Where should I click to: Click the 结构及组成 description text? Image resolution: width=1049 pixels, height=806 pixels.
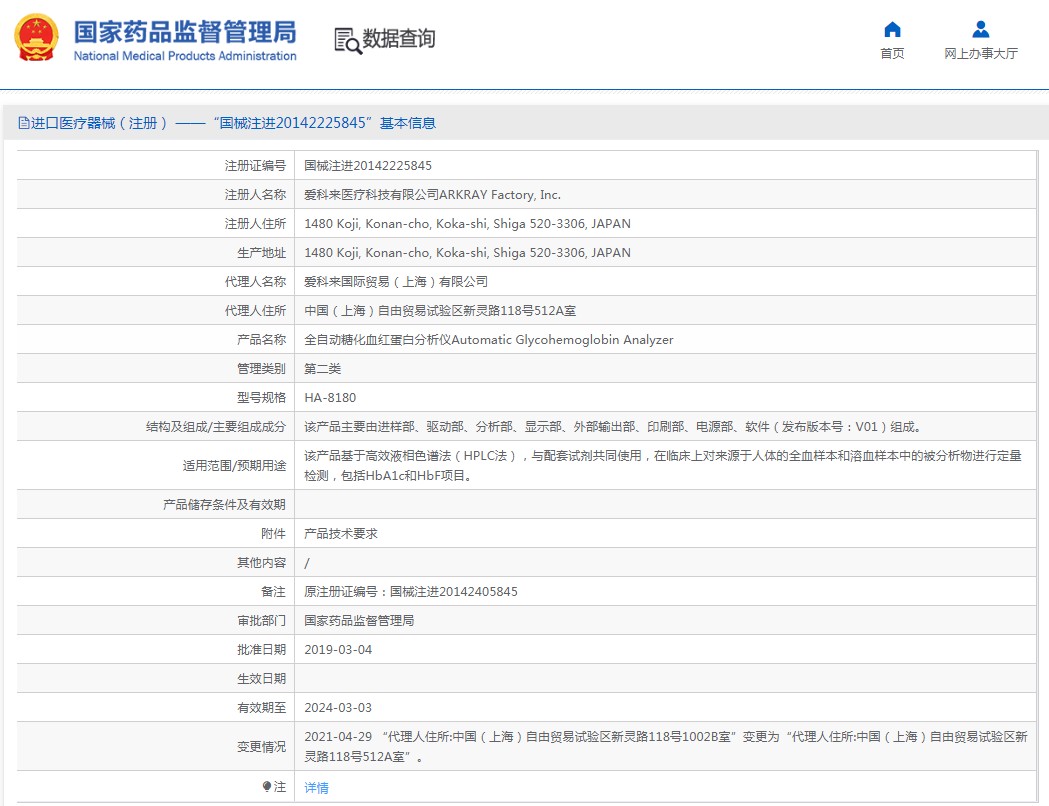tap(613, 427)
